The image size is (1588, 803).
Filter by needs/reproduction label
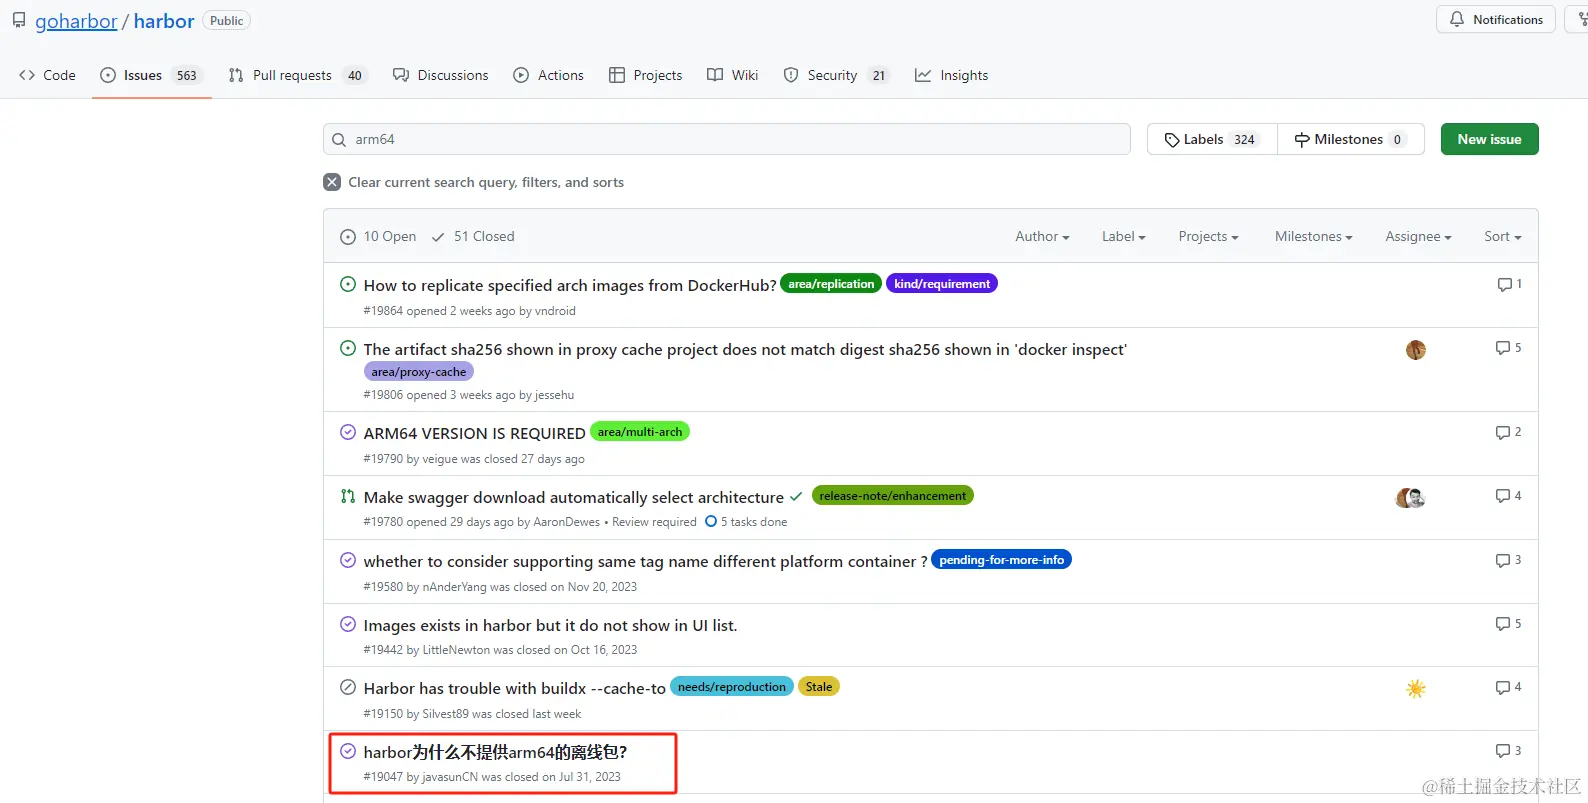[732, 687]
